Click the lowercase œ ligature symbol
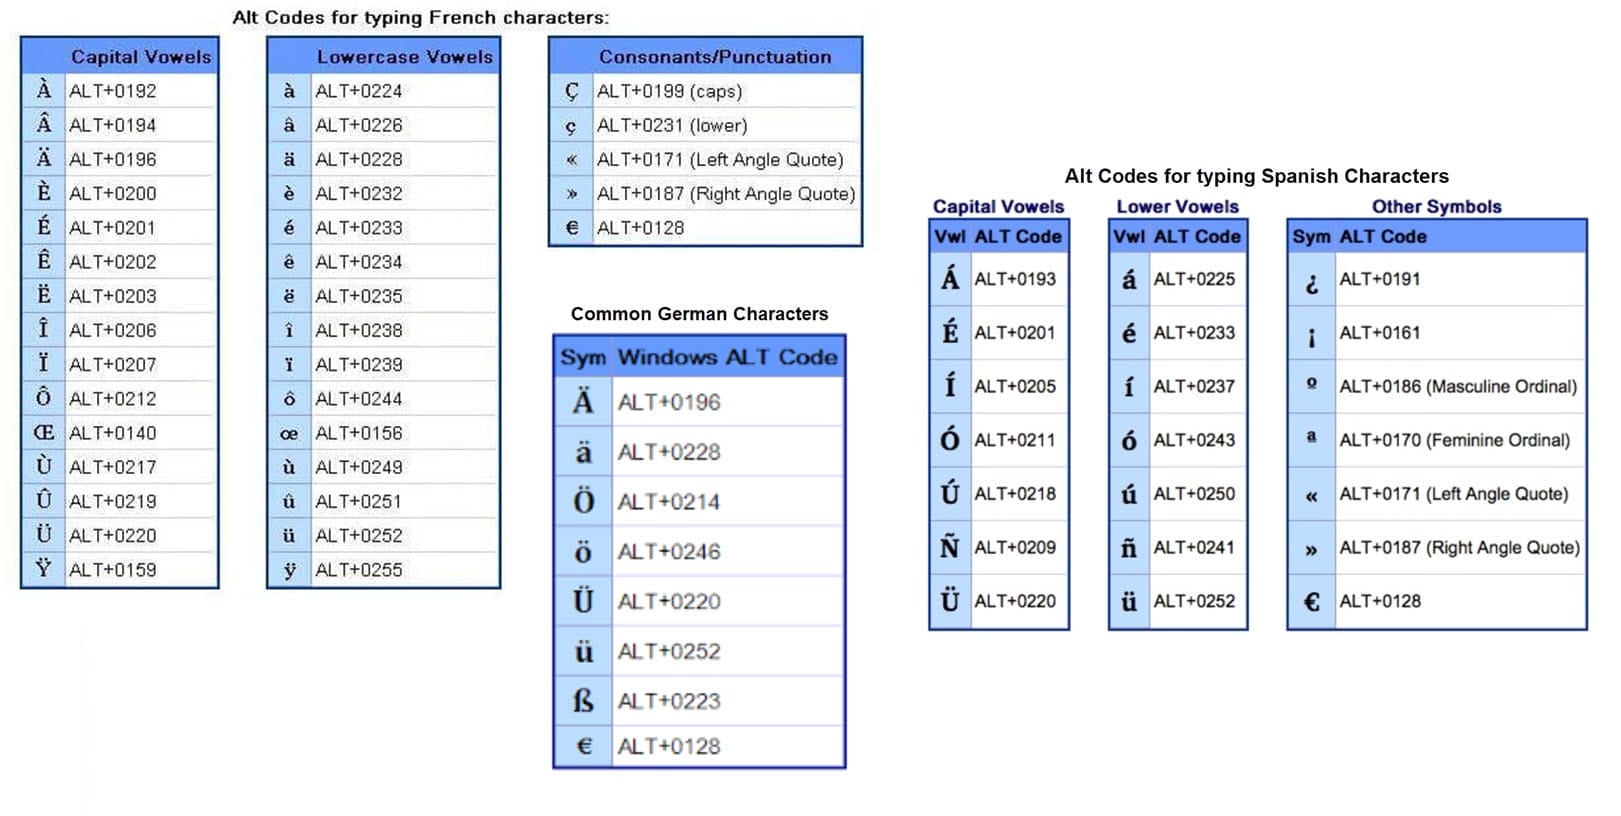 click(x=289, y=434)
